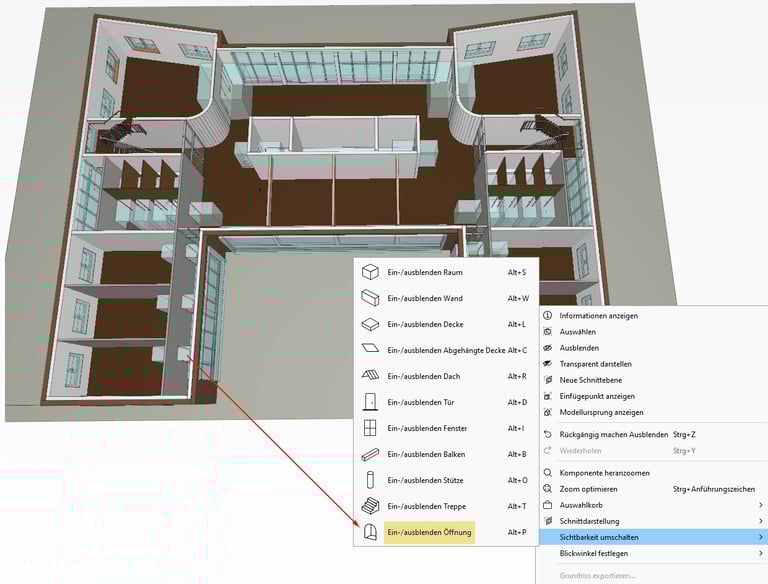Viewport: 768px width, 584px height.
Task: Click the central room block in 3D model
Action: pos(334,147)
